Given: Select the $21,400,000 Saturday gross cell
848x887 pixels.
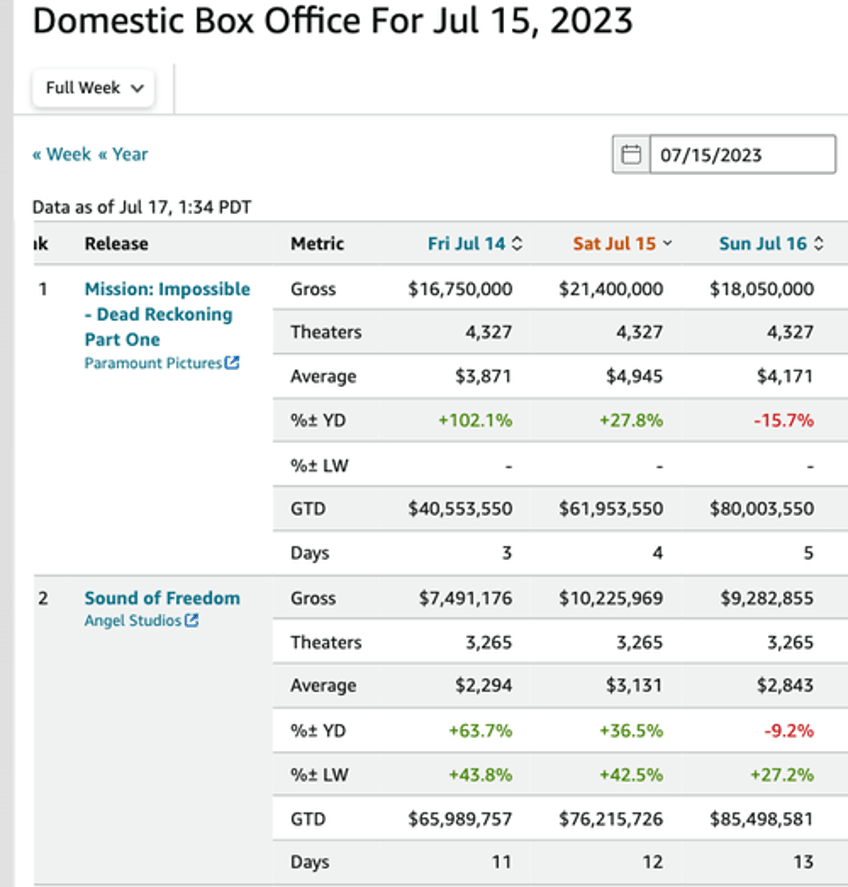Looking at the screenshot, I should point(611,289).
